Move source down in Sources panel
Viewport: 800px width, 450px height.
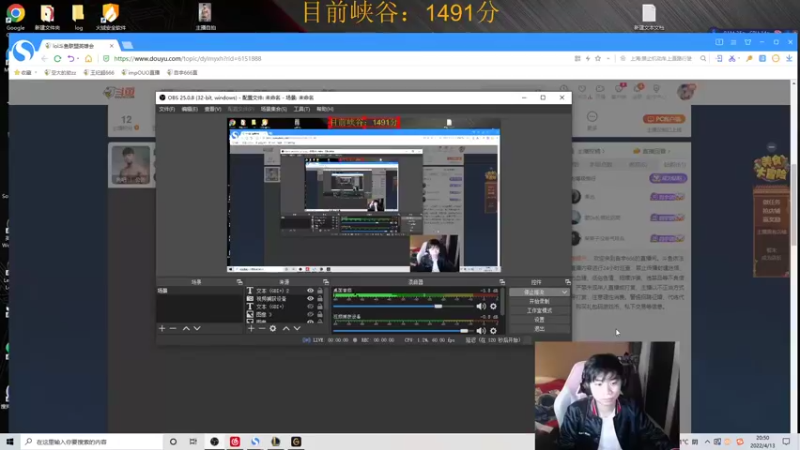point(297,329)
